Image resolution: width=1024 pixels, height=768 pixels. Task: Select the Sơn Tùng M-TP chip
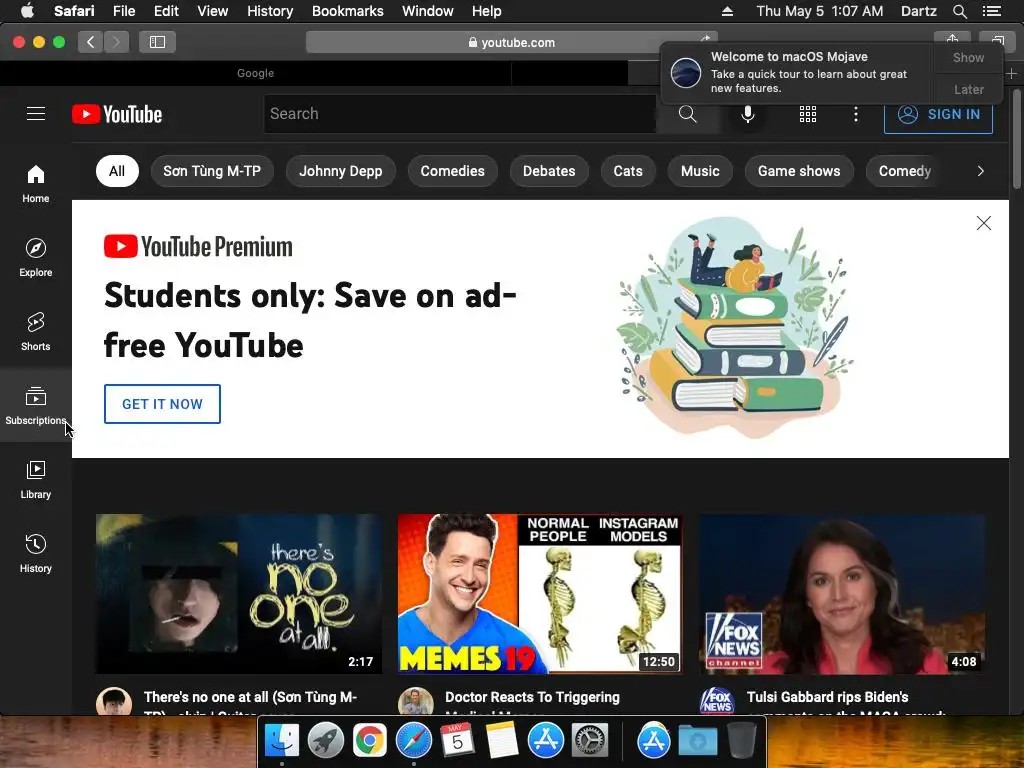coord(212,171)
